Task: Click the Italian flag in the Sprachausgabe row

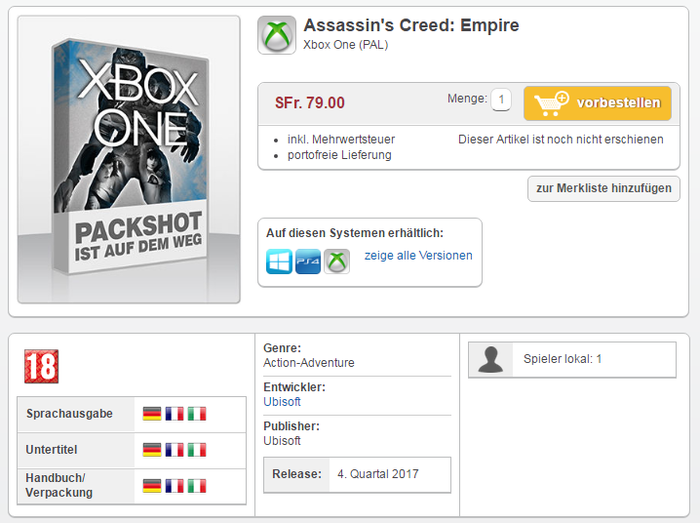Action: pos(197,414)
